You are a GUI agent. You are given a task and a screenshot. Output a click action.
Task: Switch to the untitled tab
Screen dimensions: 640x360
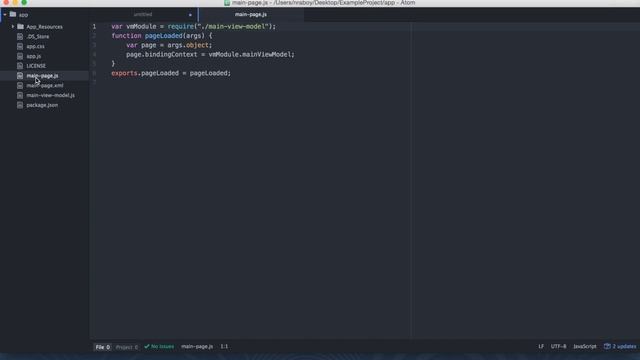[143, 14]
